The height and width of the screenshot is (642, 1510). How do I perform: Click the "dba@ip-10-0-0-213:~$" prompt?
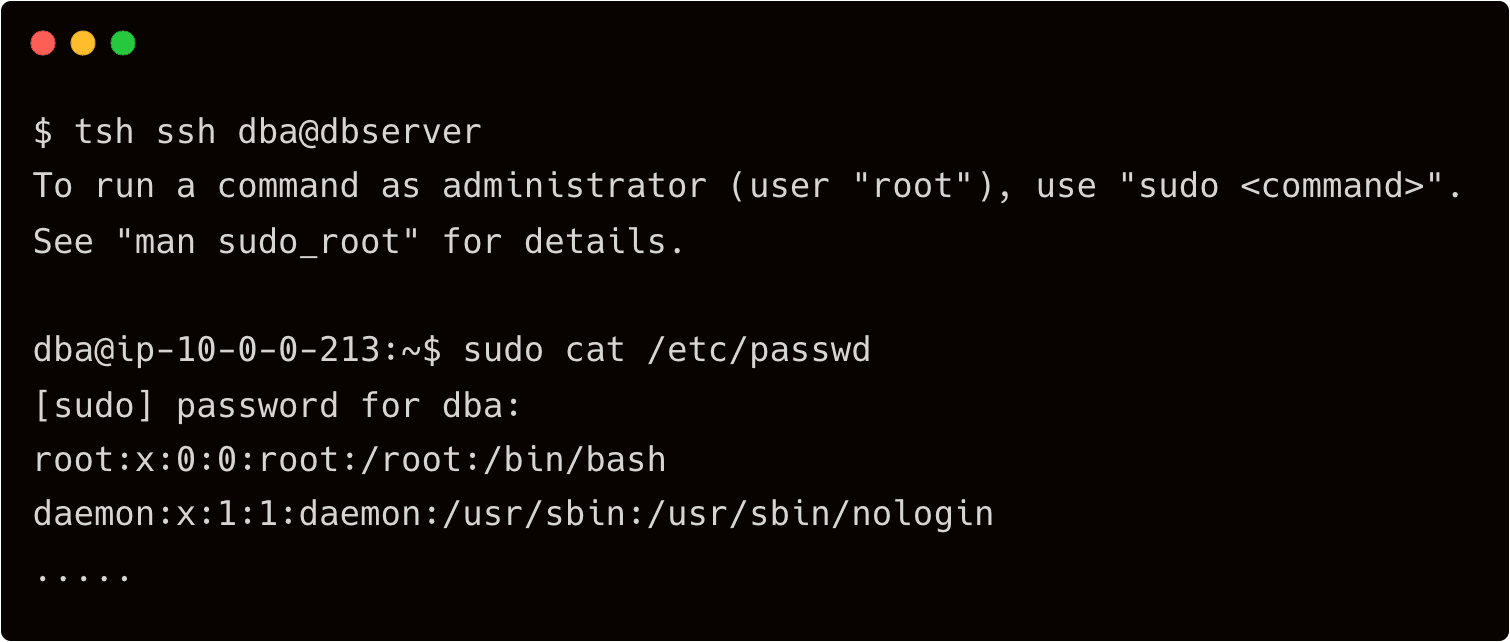click(238, 350)
